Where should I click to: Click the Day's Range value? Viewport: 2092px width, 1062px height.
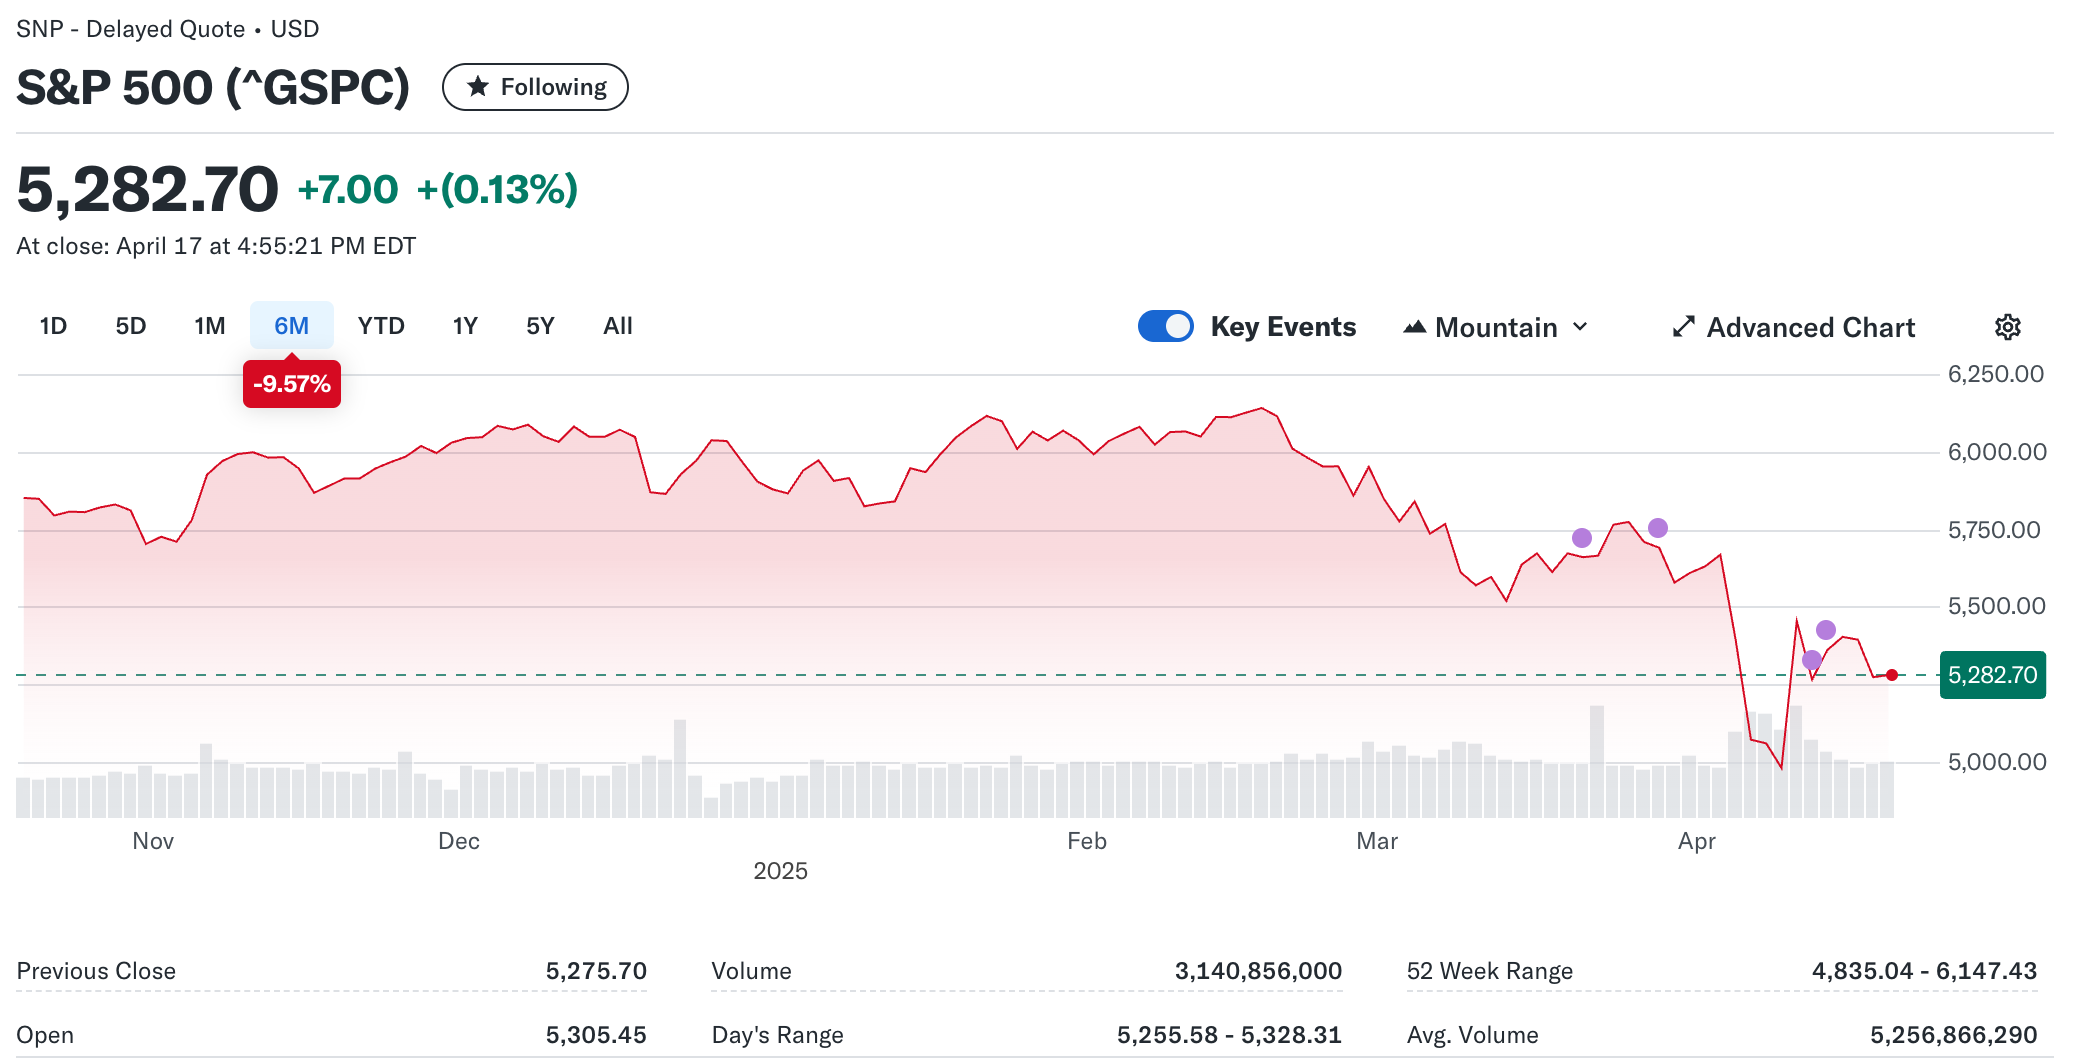tap(1229, 1035)
